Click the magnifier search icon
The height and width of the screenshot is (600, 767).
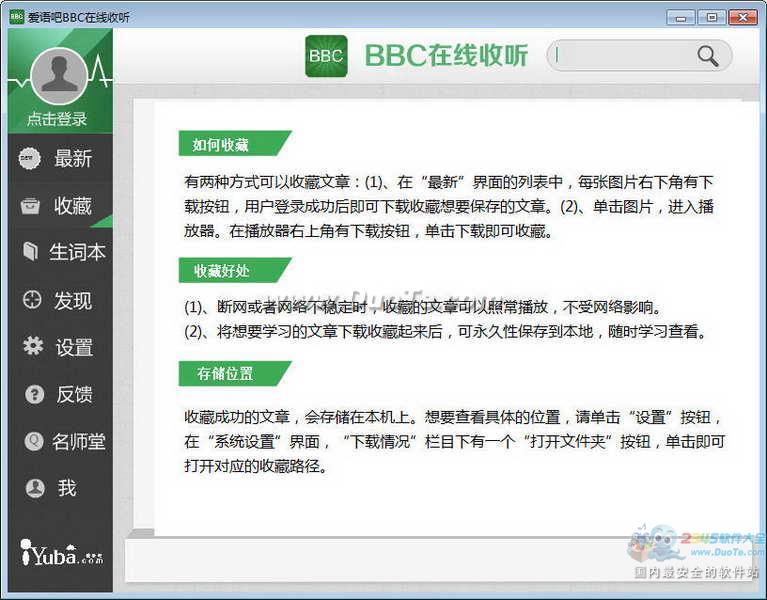point(708,56)
